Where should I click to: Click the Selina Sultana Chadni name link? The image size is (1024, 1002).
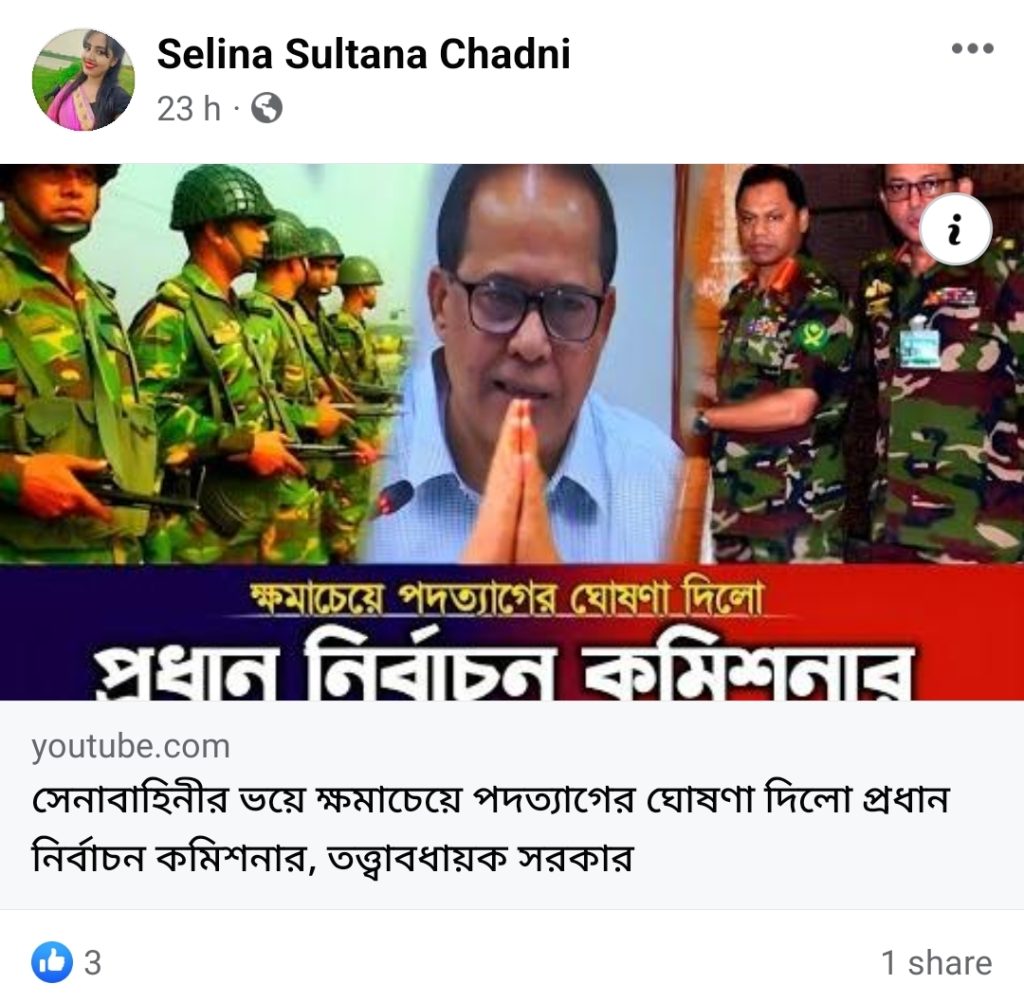[x=364, y=54]
